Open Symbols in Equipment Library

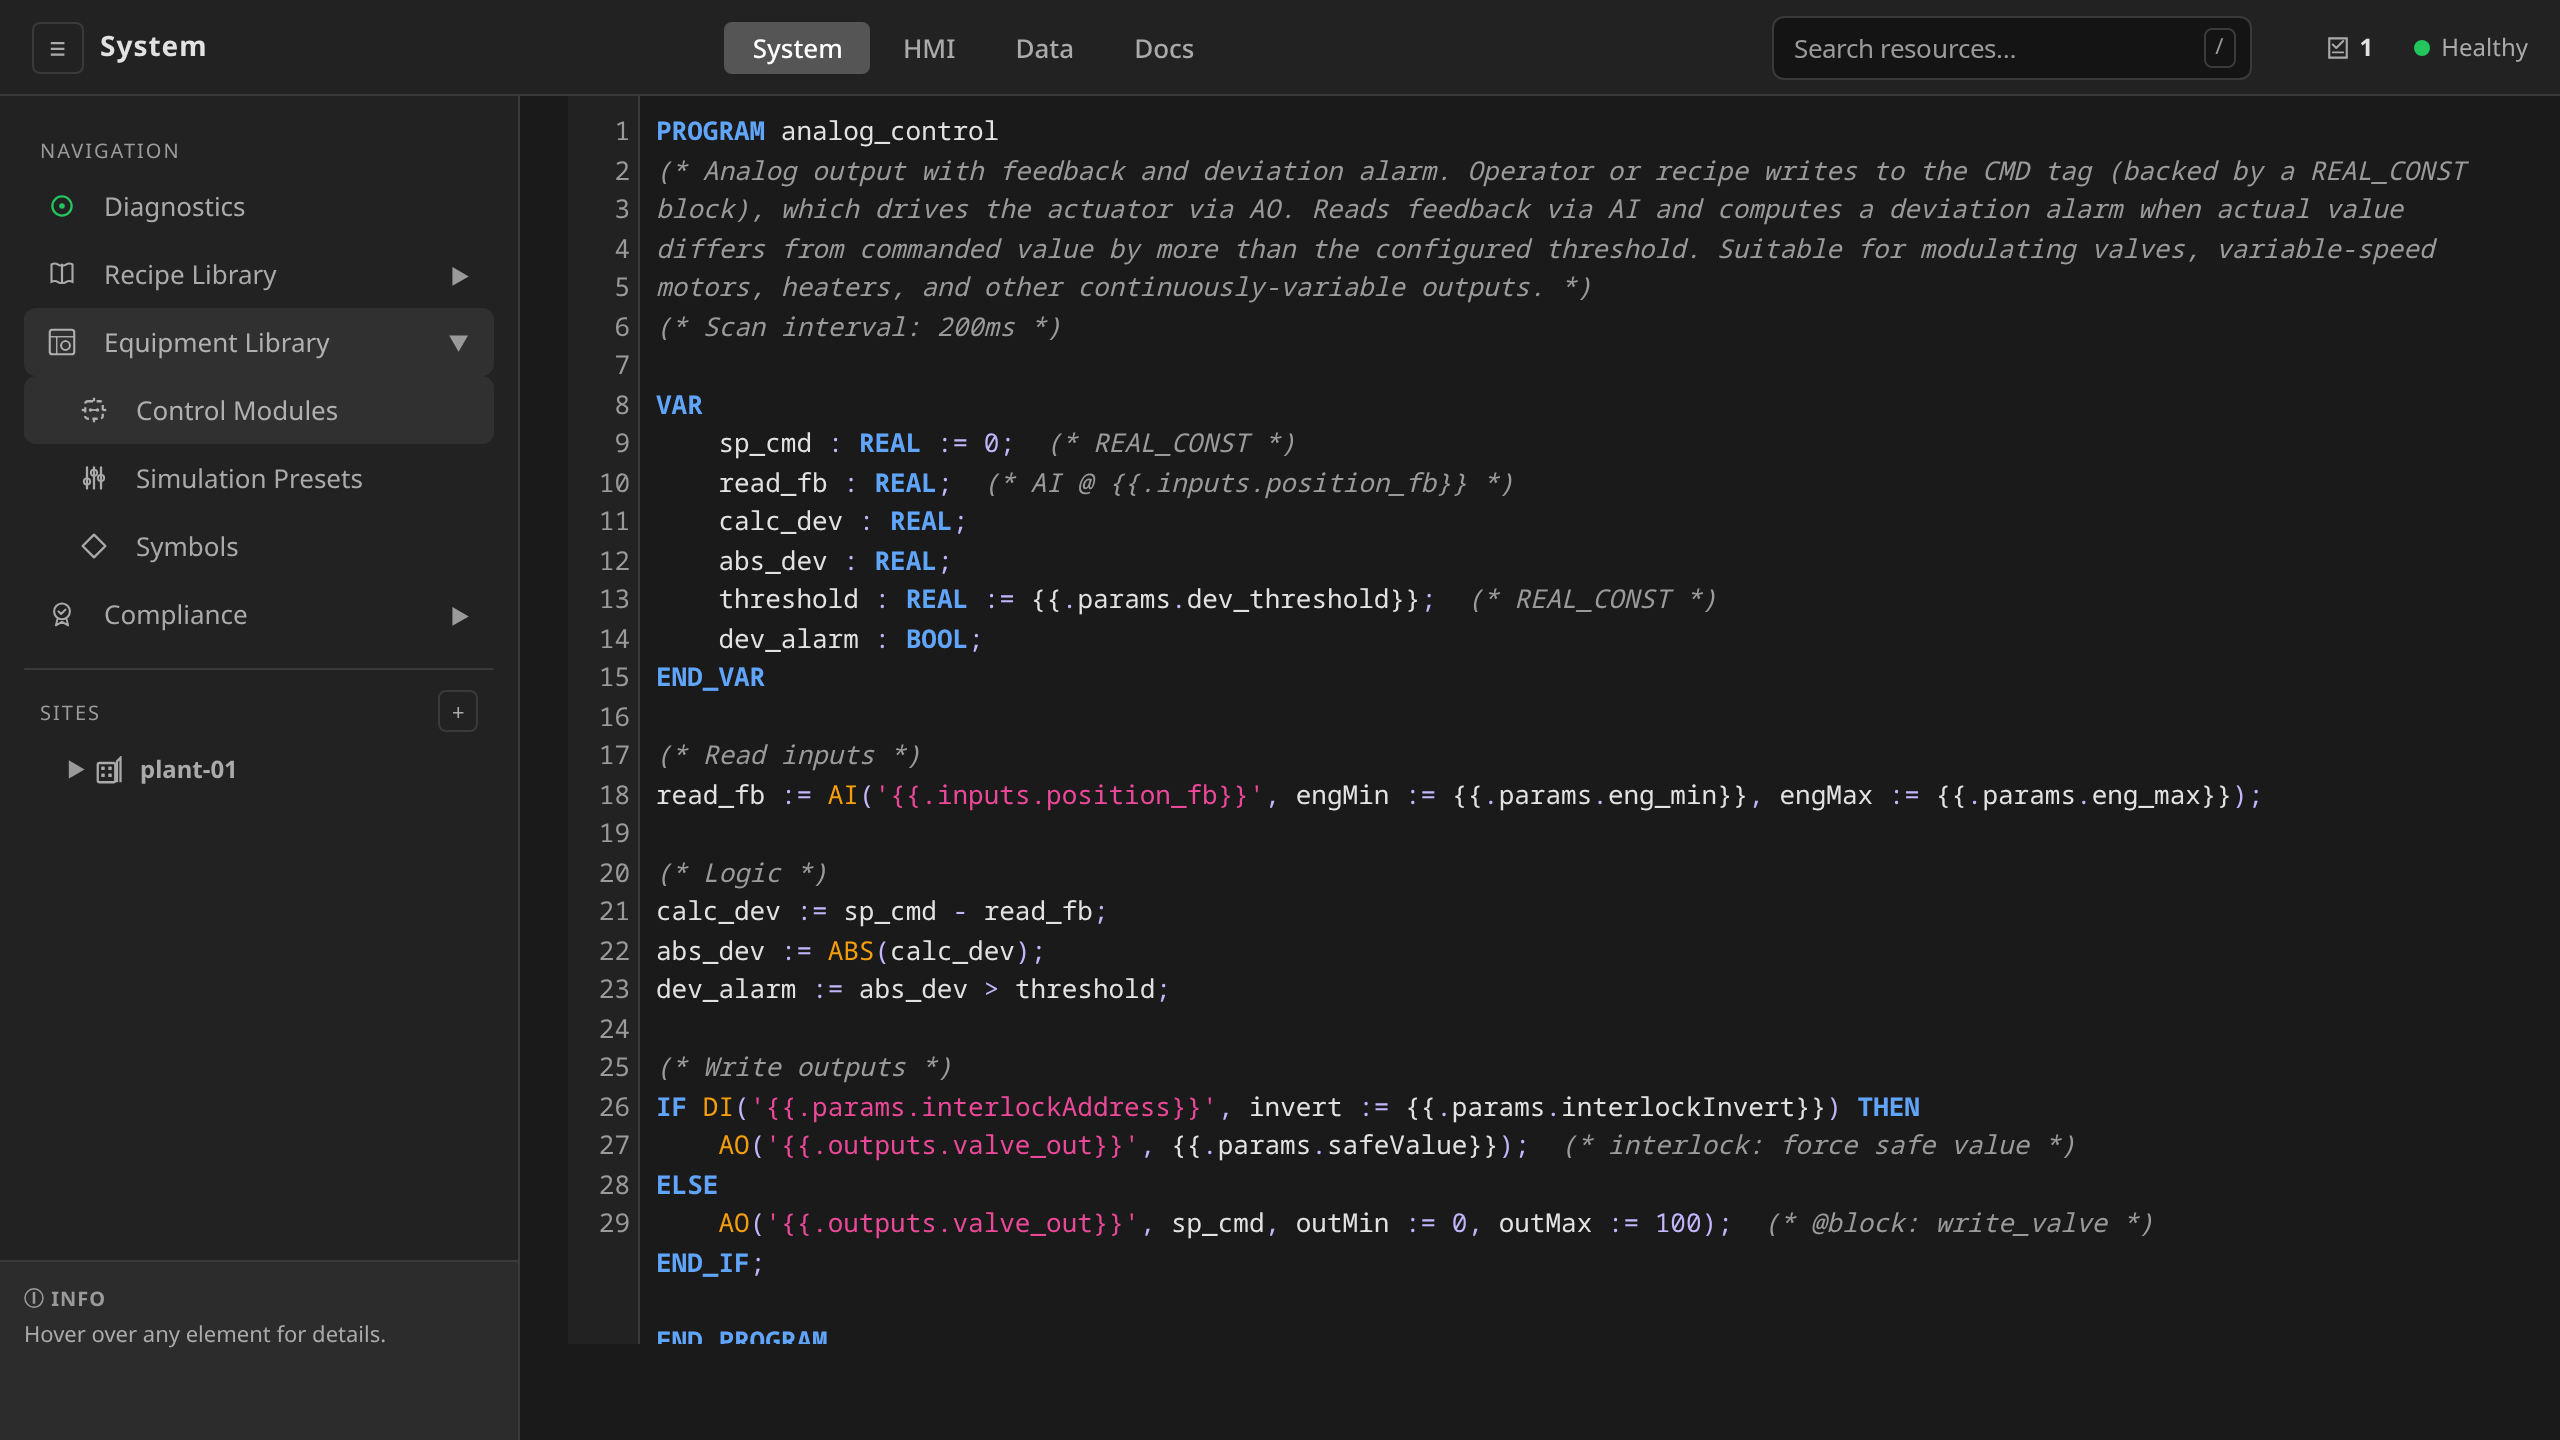[259, 546]
